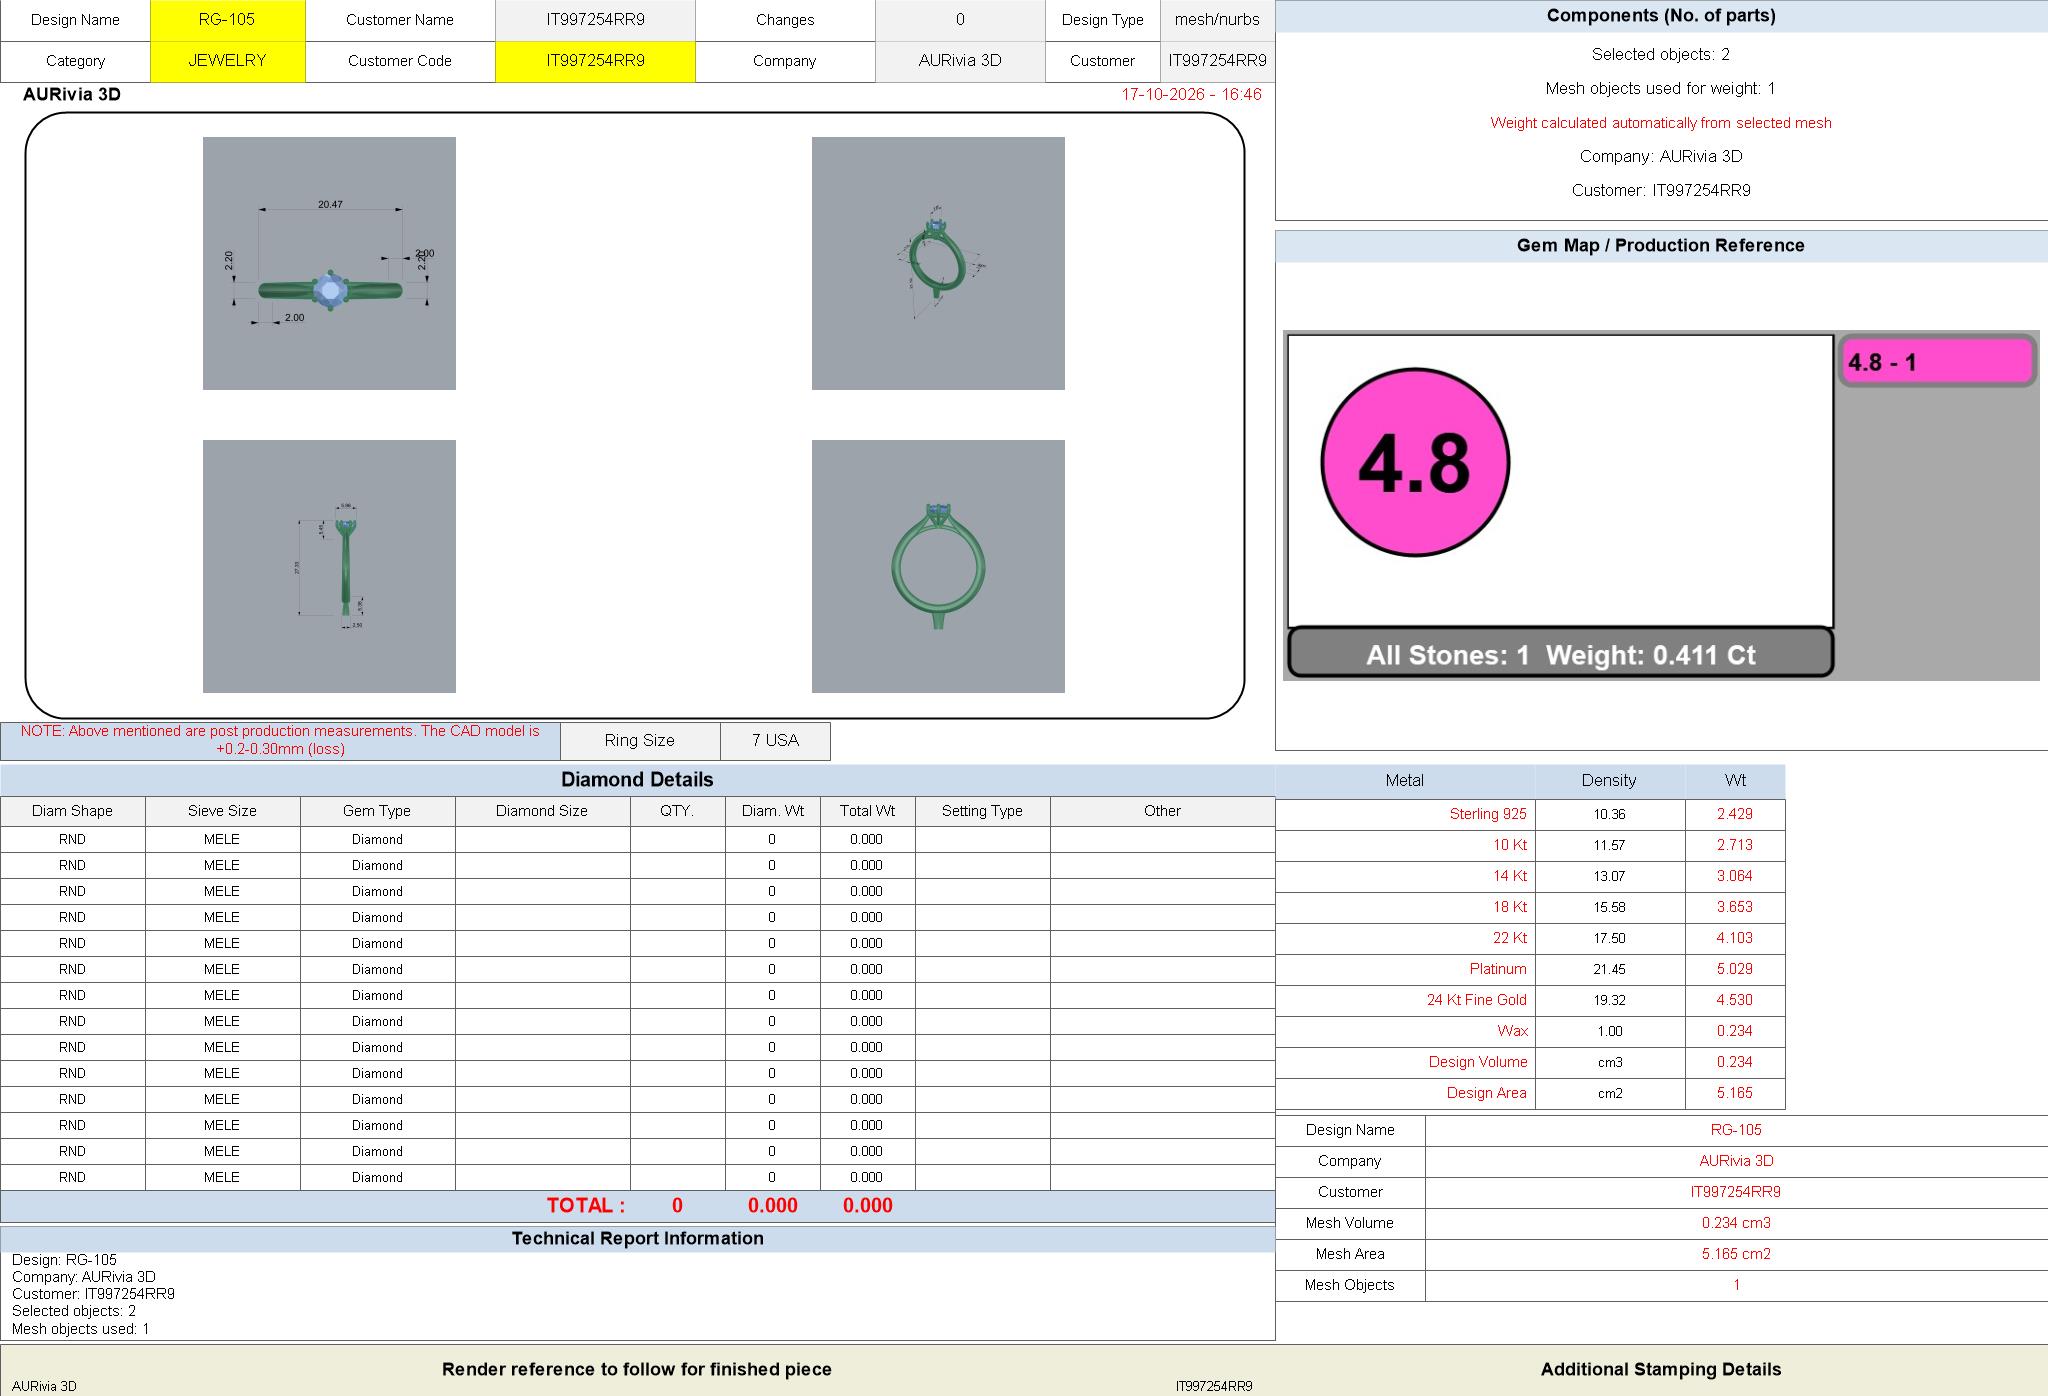
Task: Select the Diamond Size column header
Action: pos(542,811)
